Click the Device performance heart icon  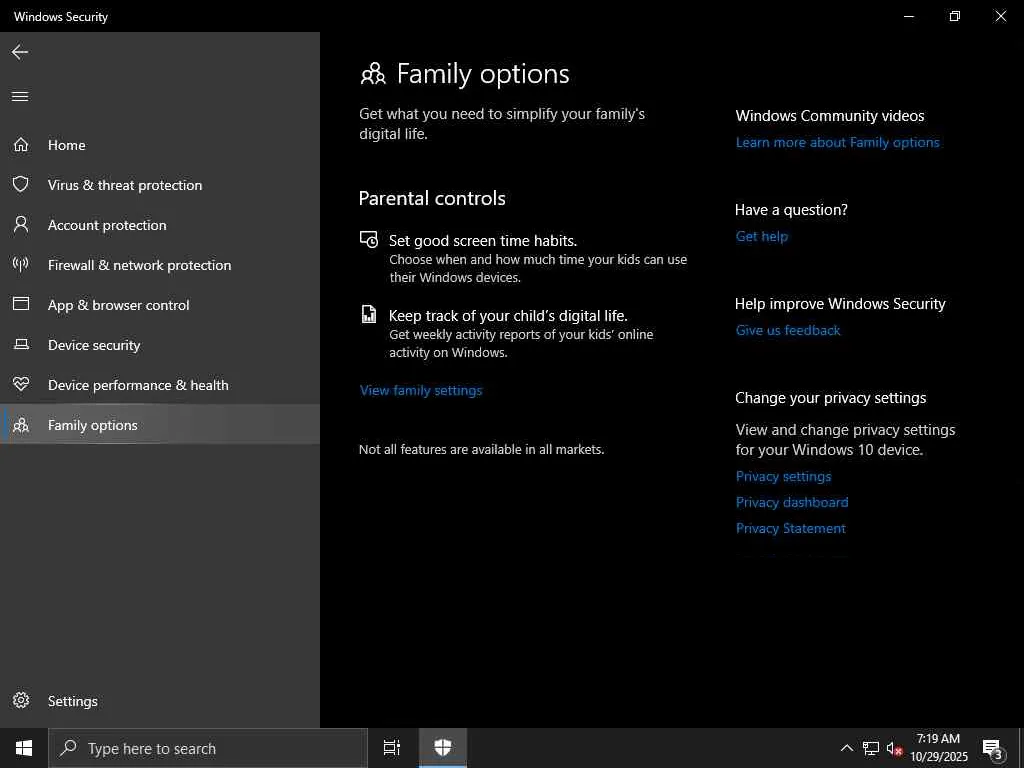(21, 385)
